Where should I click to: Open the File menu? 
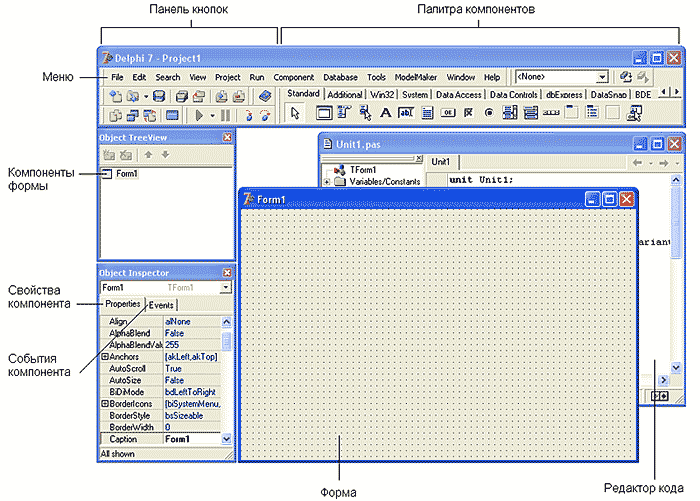[x=117, y=77]
